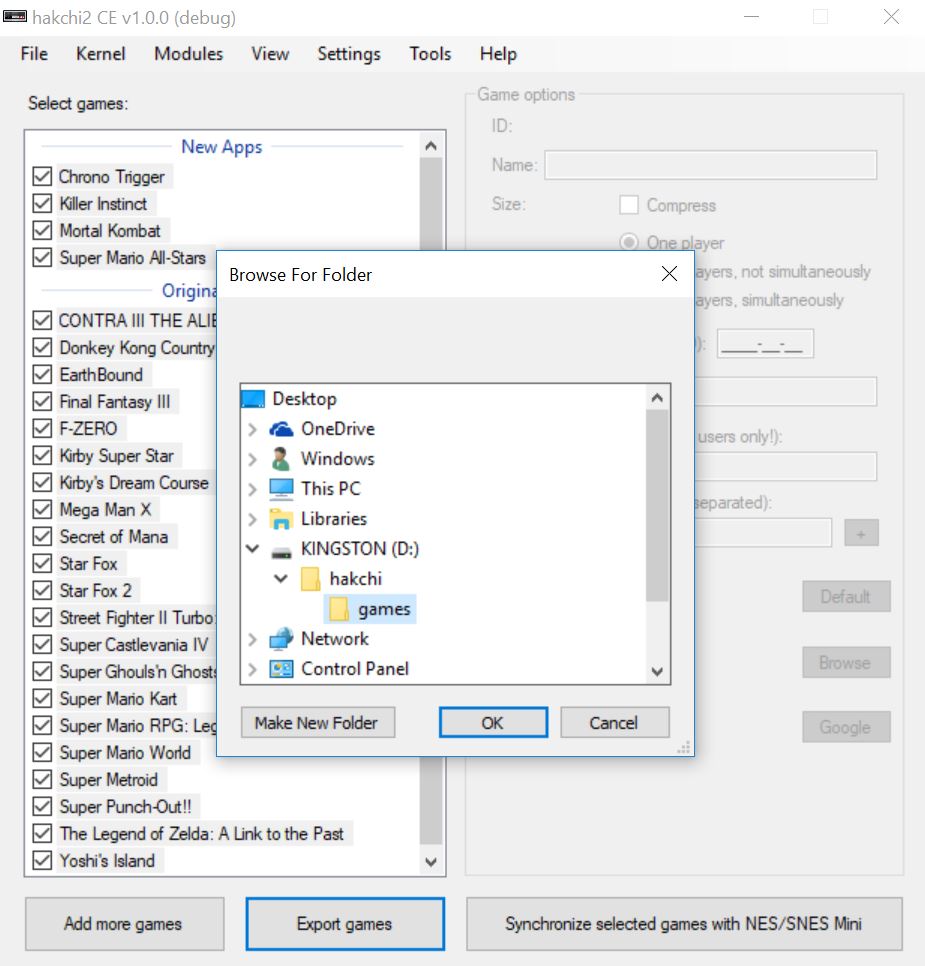The image size is (925, 966).
Task: Open the View menu
Action: tap(270, 54)
